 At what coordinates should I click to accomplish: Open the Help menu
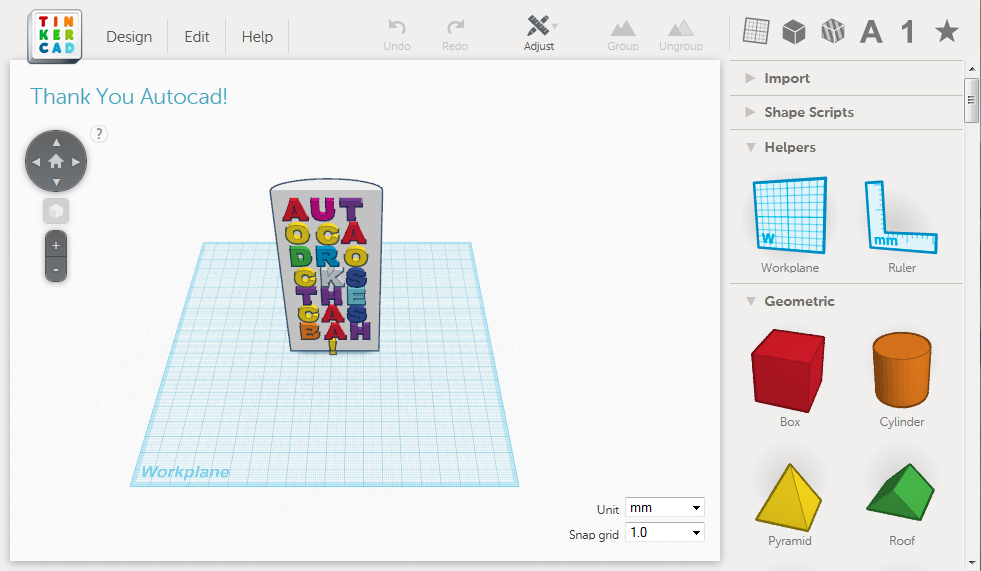(x=257, y=37)
